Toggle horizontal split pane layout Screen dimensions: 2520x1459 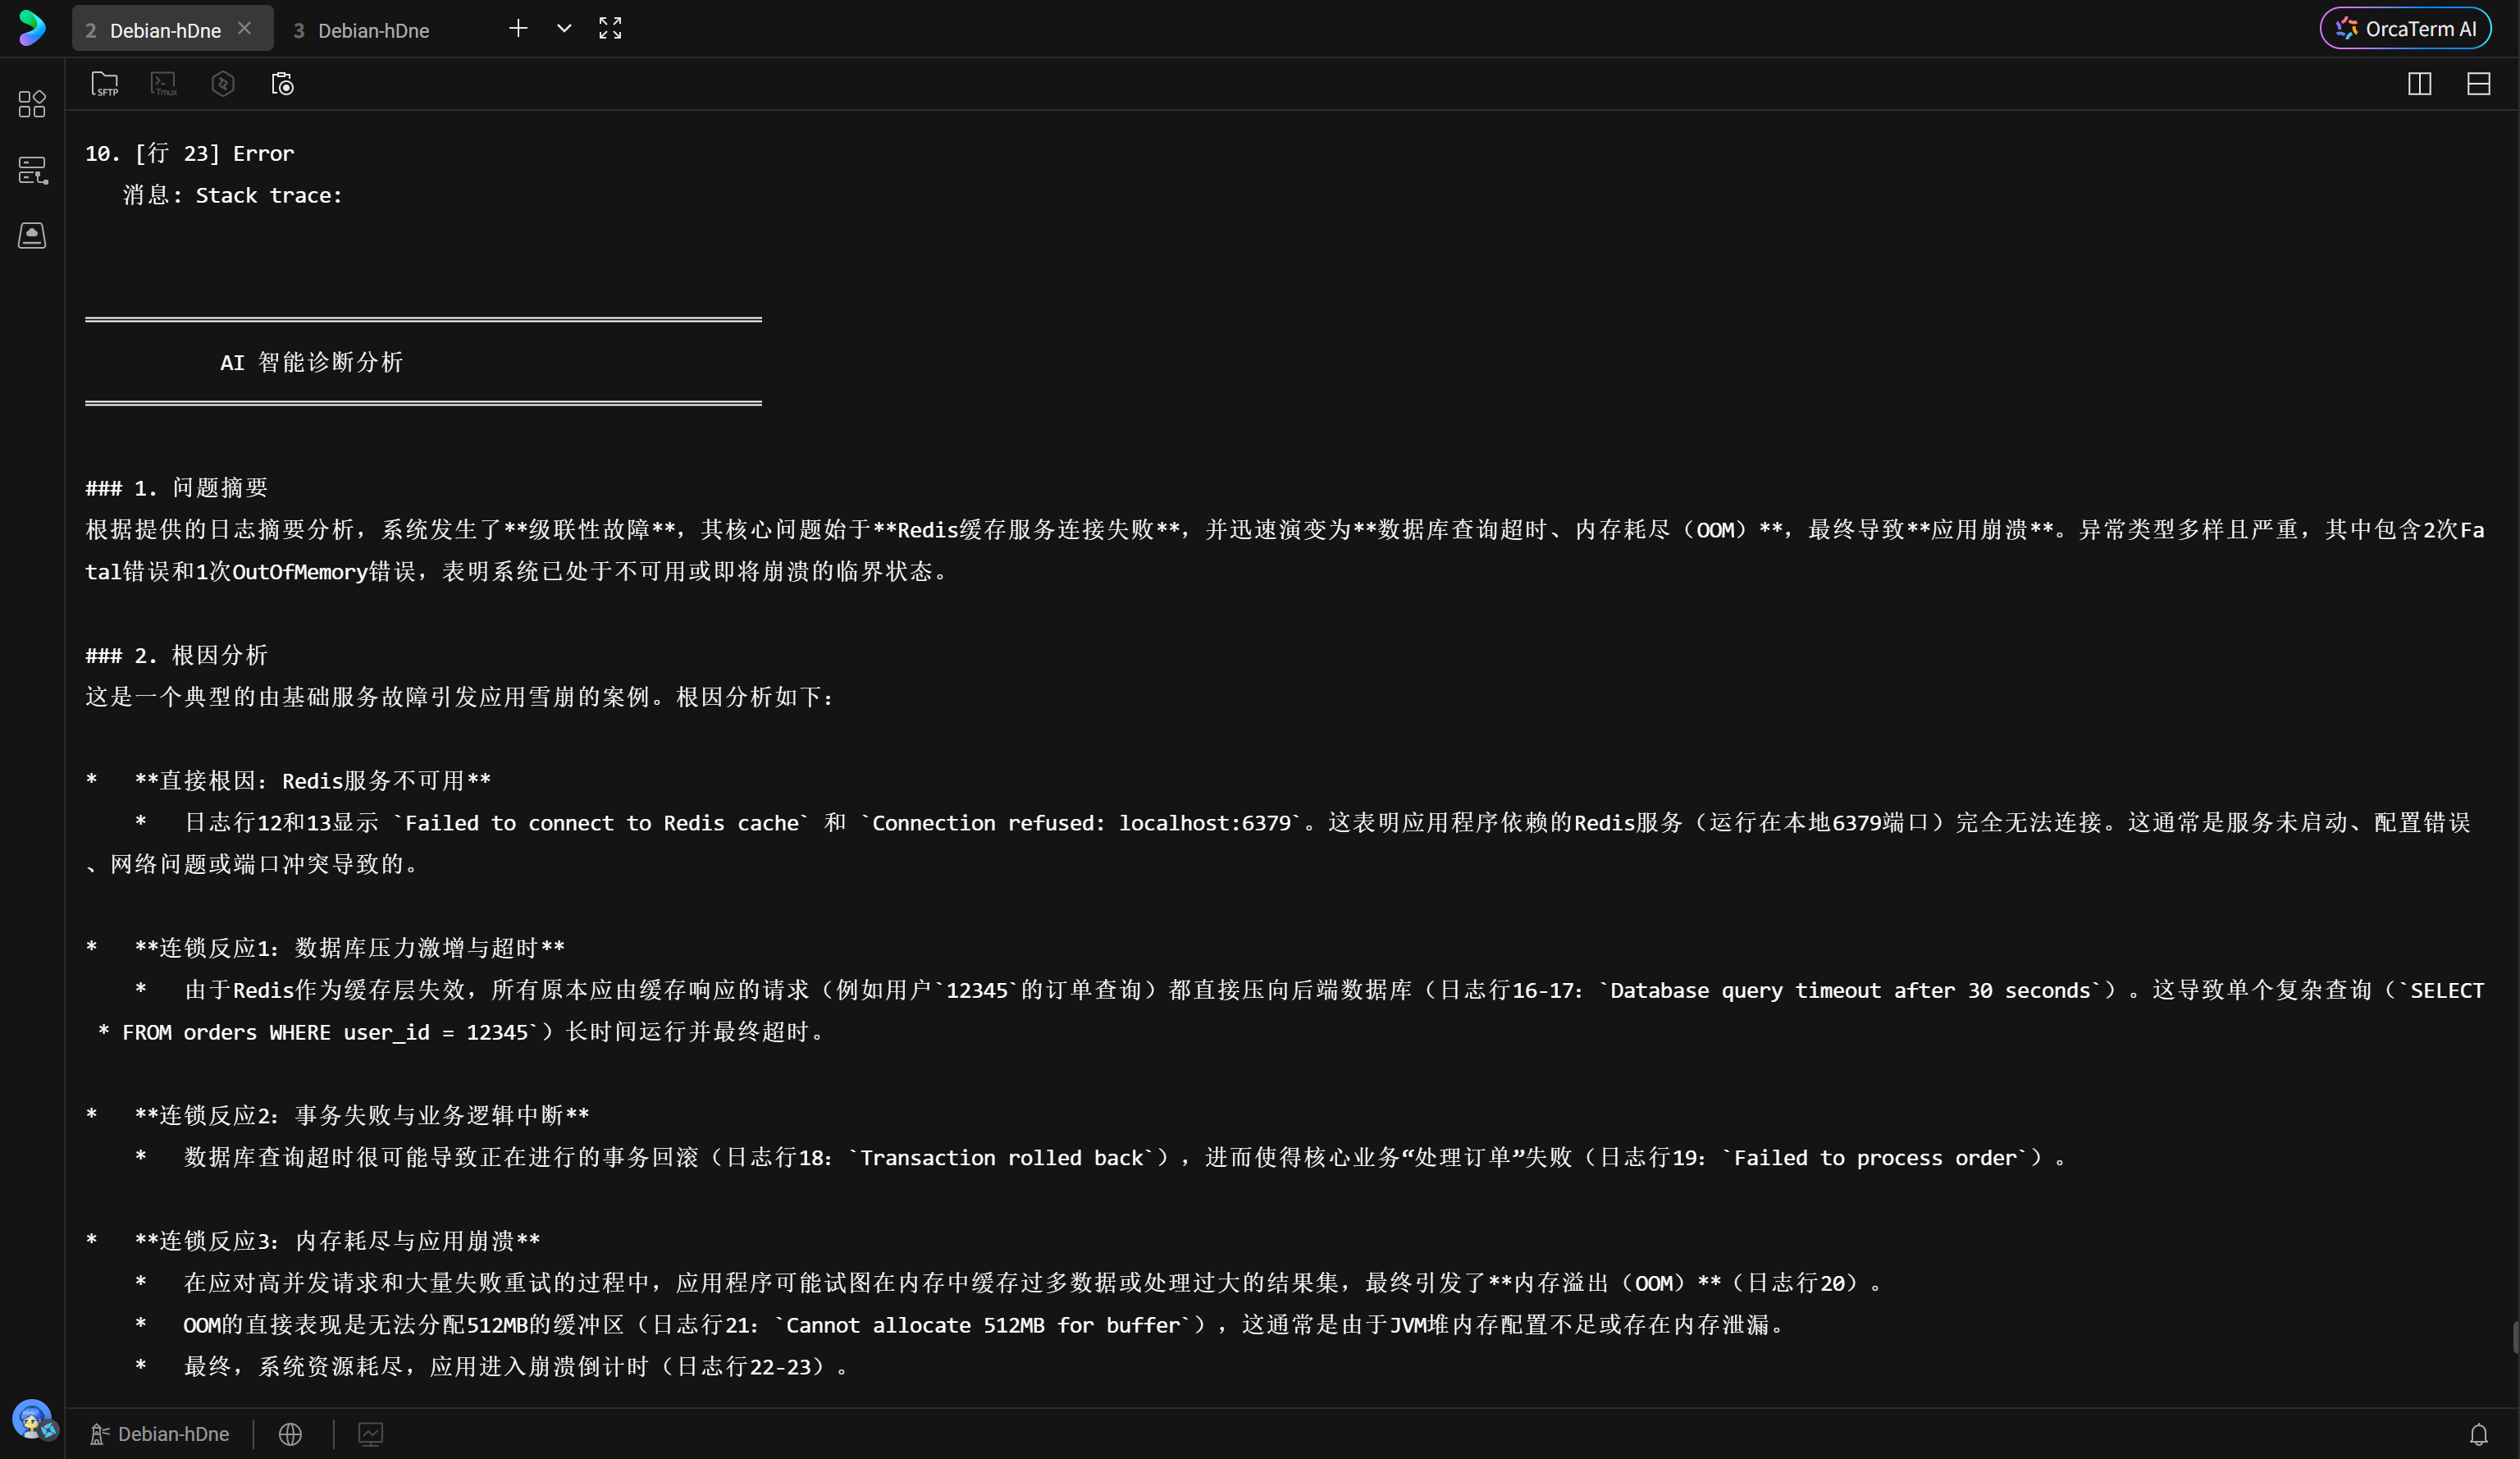point(2478,84)
